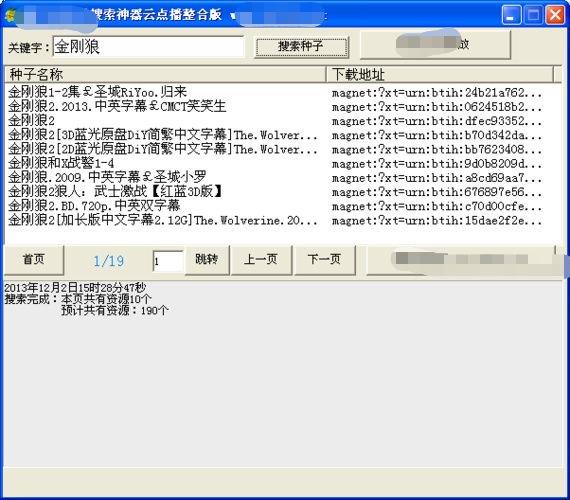Click the application icon in title bar
The height and width of the screenshot is (500, 570).
pyautogui.click(x=10, y=15)
